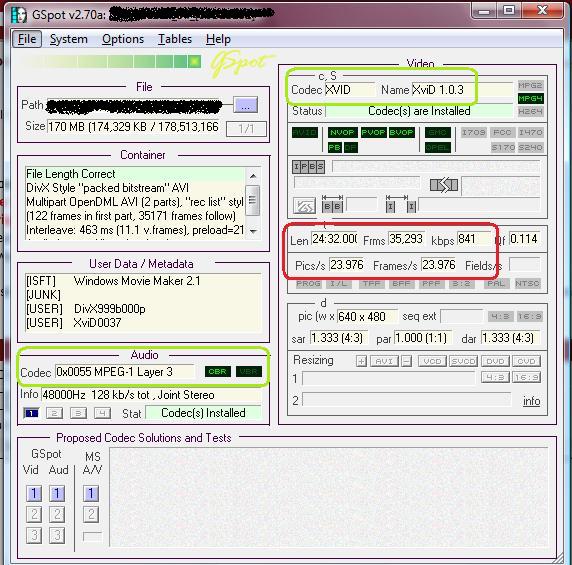Select audio stream 3 button

point(78,413)
